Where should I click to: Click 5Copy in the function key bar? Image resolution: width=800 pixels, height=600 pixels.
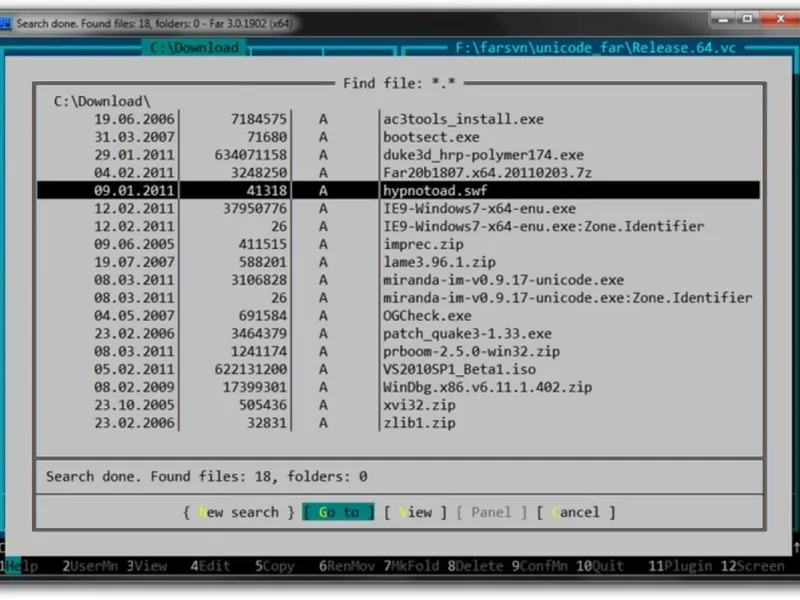click(274, 566)
